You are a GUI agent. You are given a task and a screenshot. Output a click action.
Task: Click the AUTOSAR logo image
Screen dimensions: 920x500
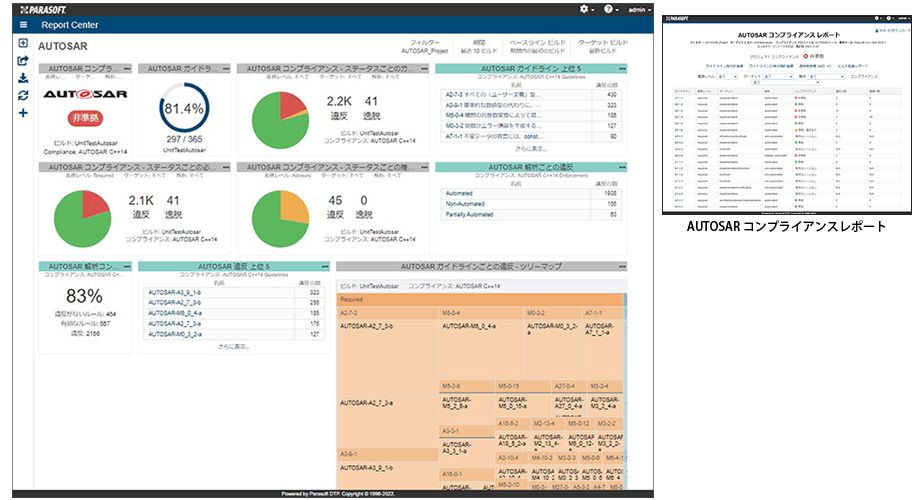click(85, 94)
